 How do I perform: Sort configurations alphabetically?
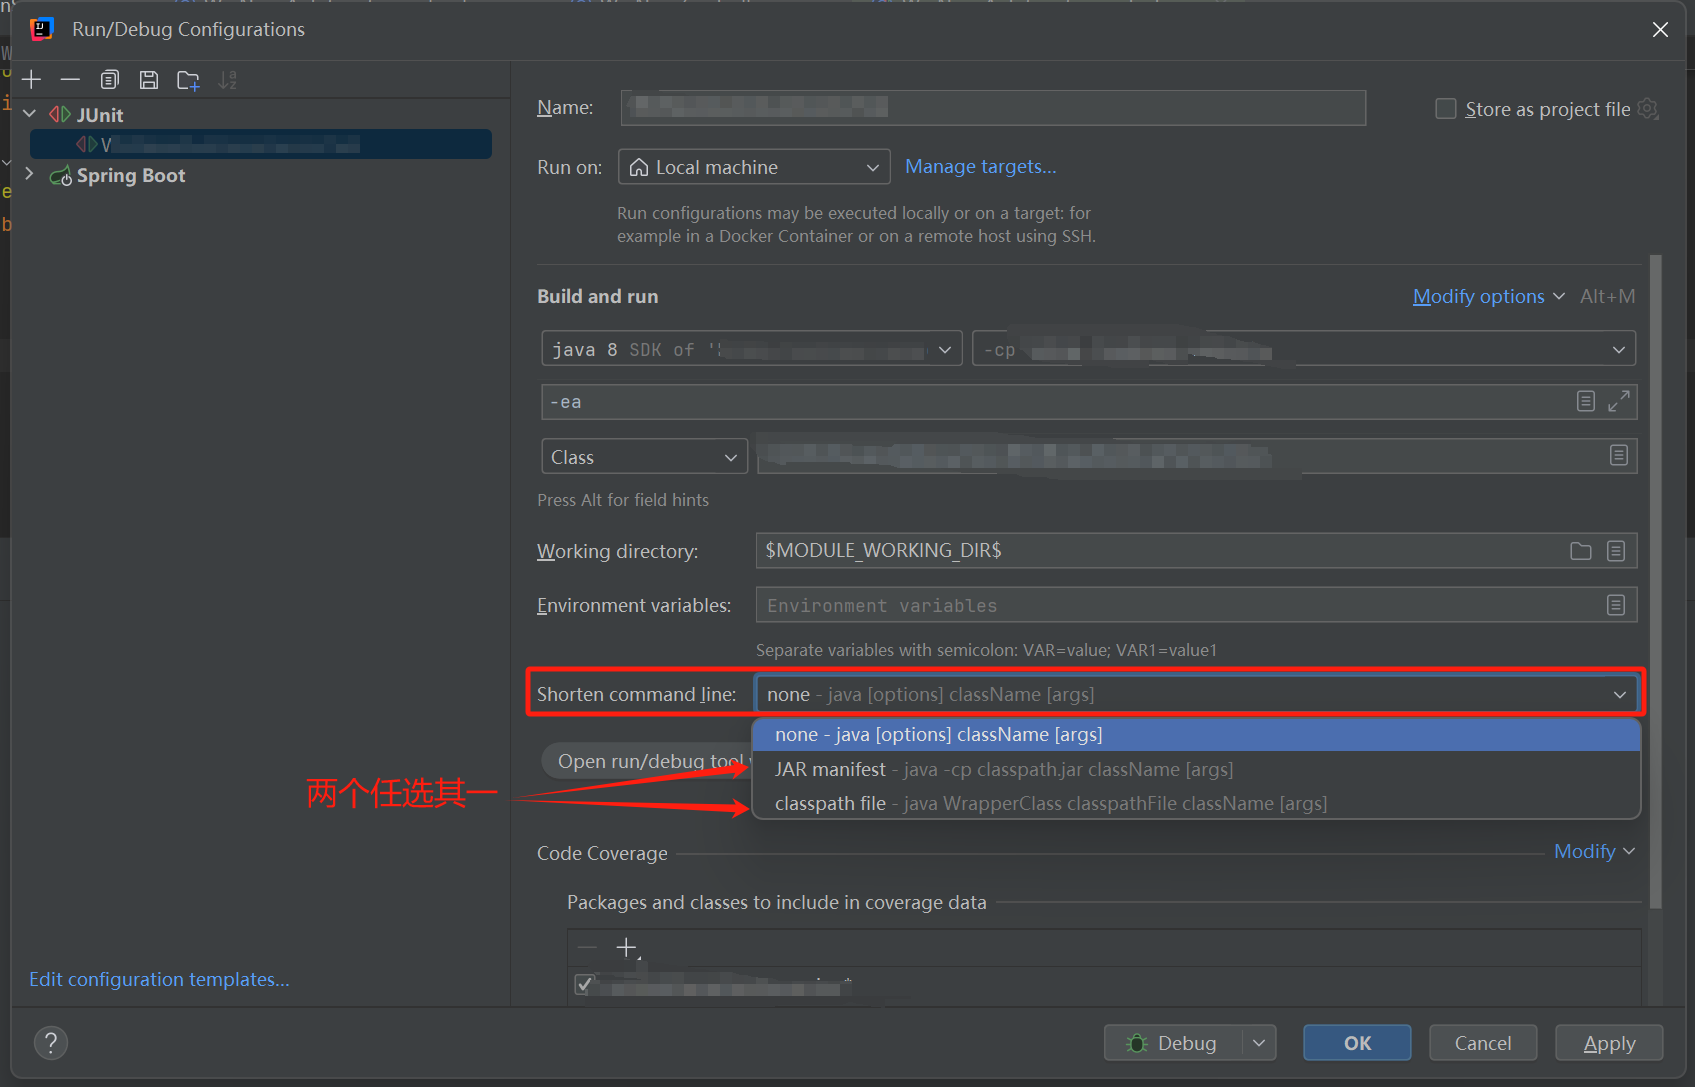click(x=228, y=80)
